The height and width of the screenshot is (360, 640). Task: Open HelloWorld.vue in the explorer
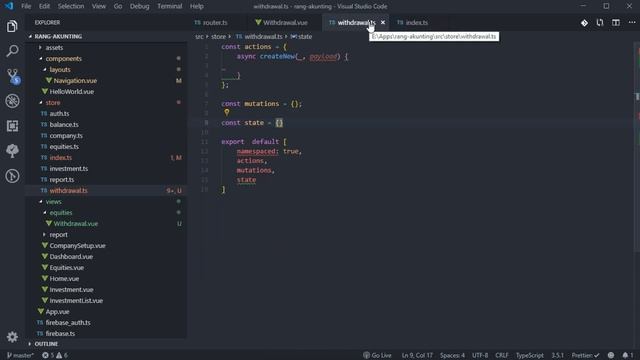pyautogui.click(x=71, y=92)
